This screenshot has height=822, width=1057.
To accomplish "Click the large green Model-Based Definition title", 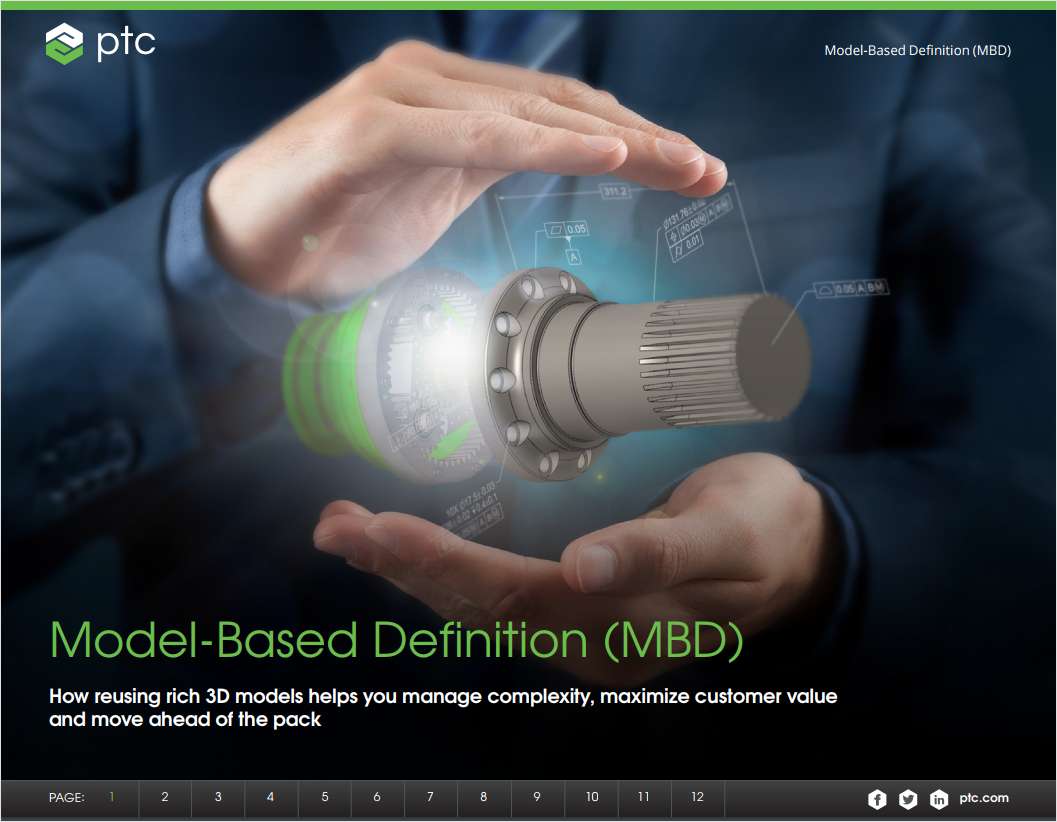I will [x=396, y=639].
